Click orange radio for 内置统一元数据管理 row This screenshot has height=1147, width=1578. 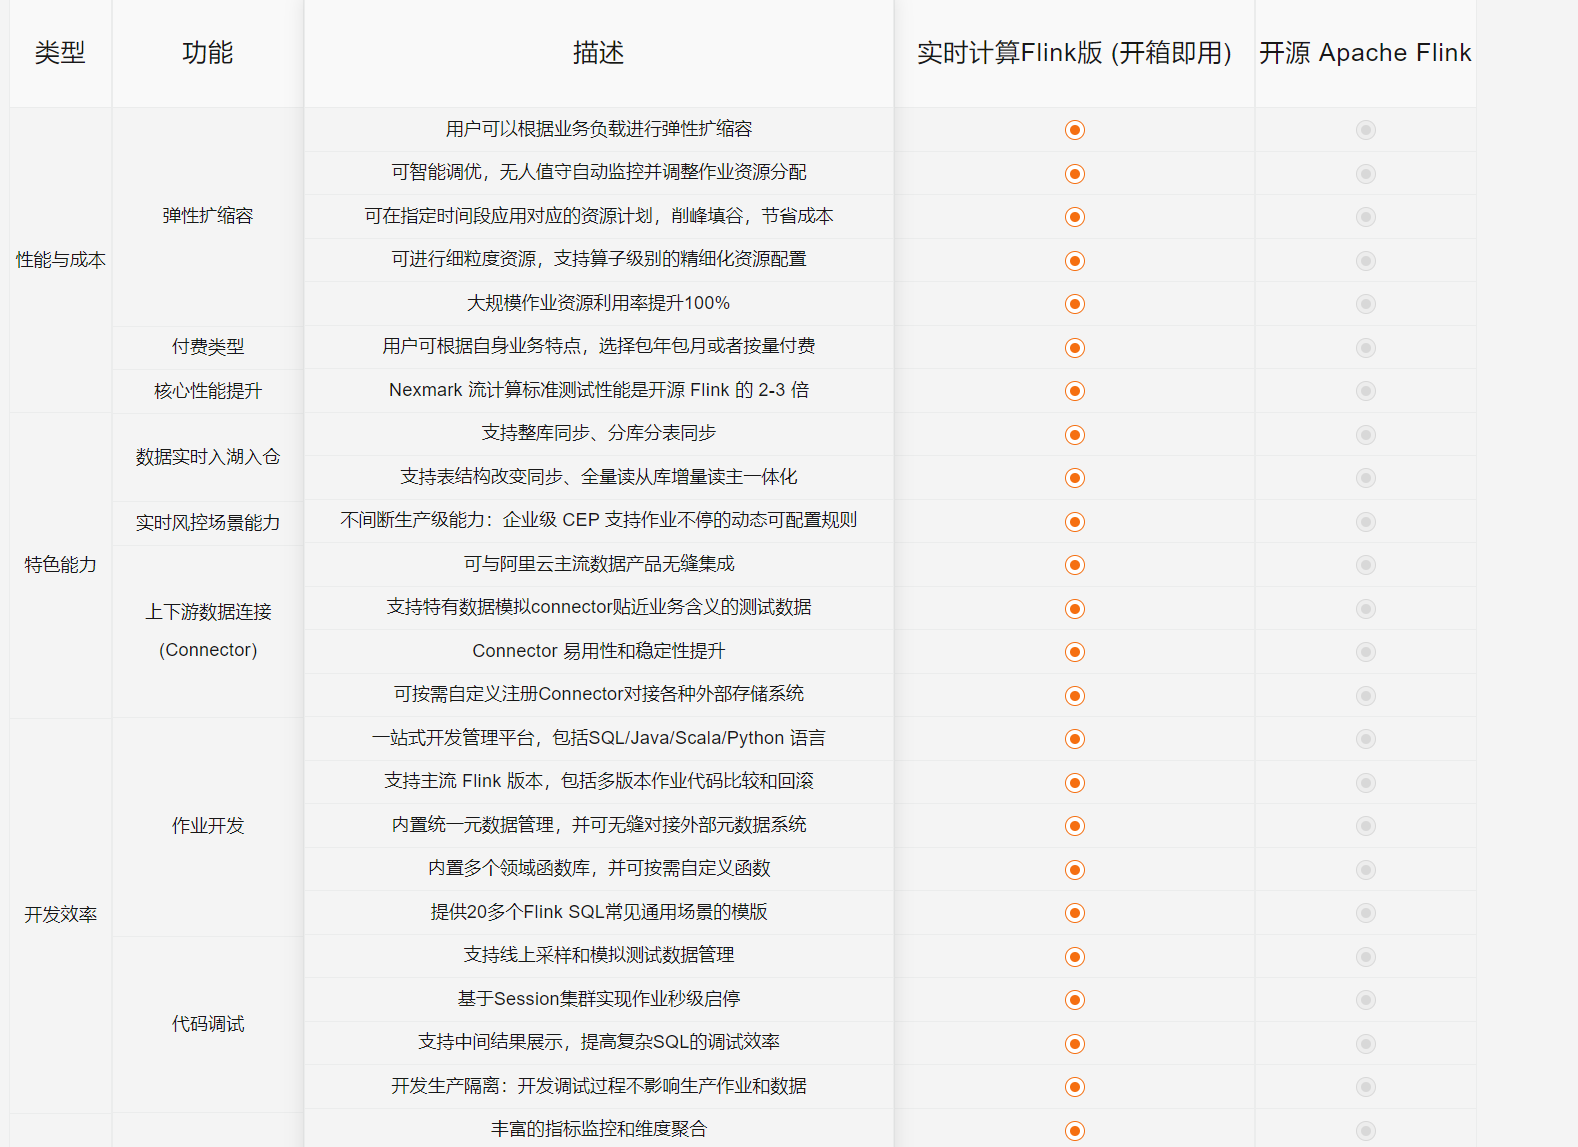1075,826
